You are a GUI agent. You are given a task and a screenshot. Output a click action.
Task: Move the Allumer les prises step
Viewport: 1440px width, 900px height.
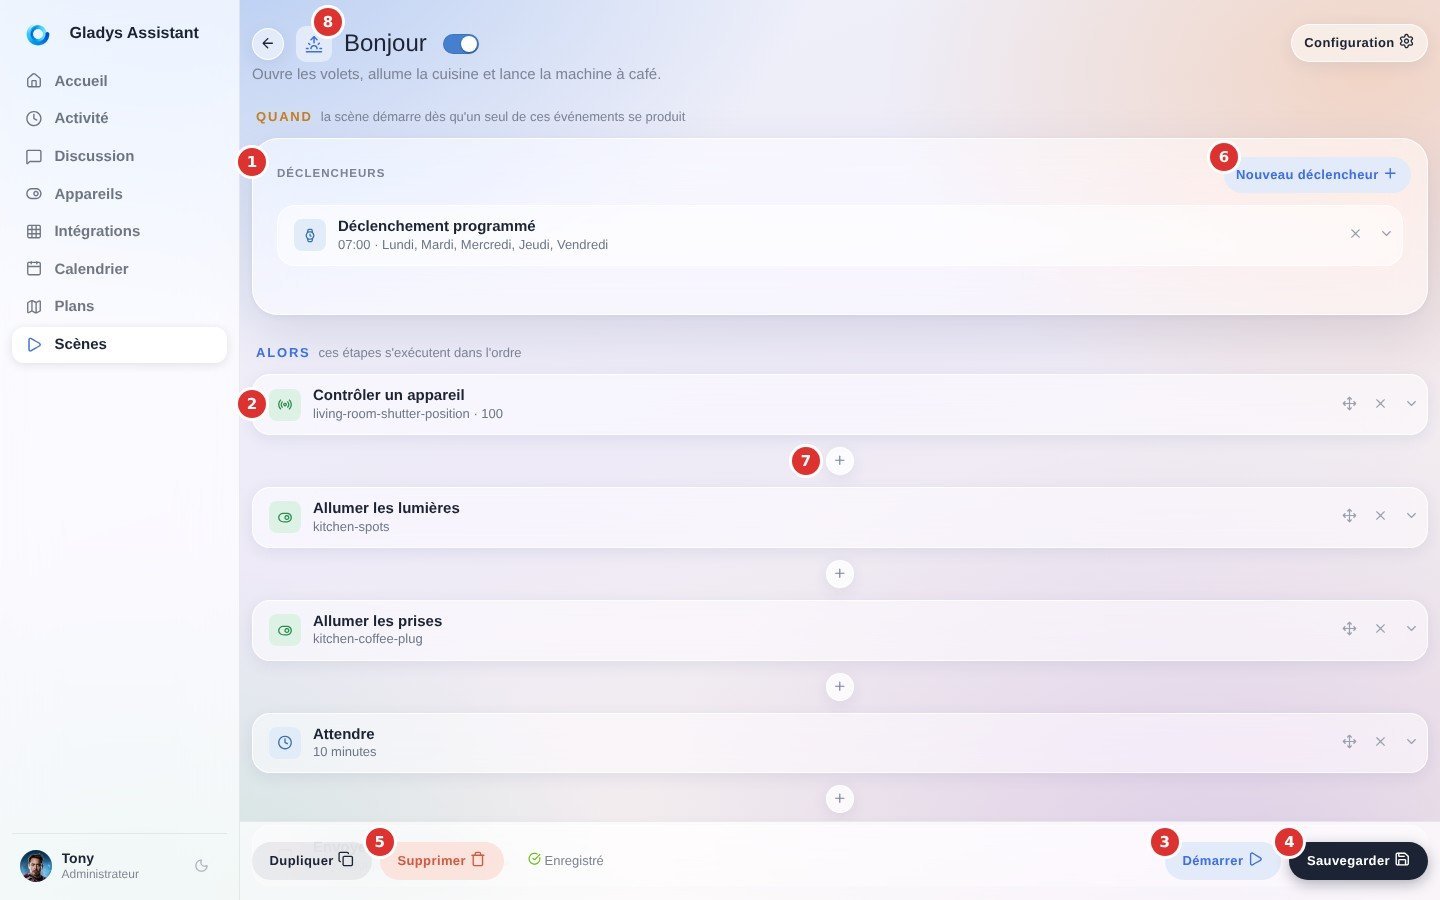click(x=1349, y=629)
